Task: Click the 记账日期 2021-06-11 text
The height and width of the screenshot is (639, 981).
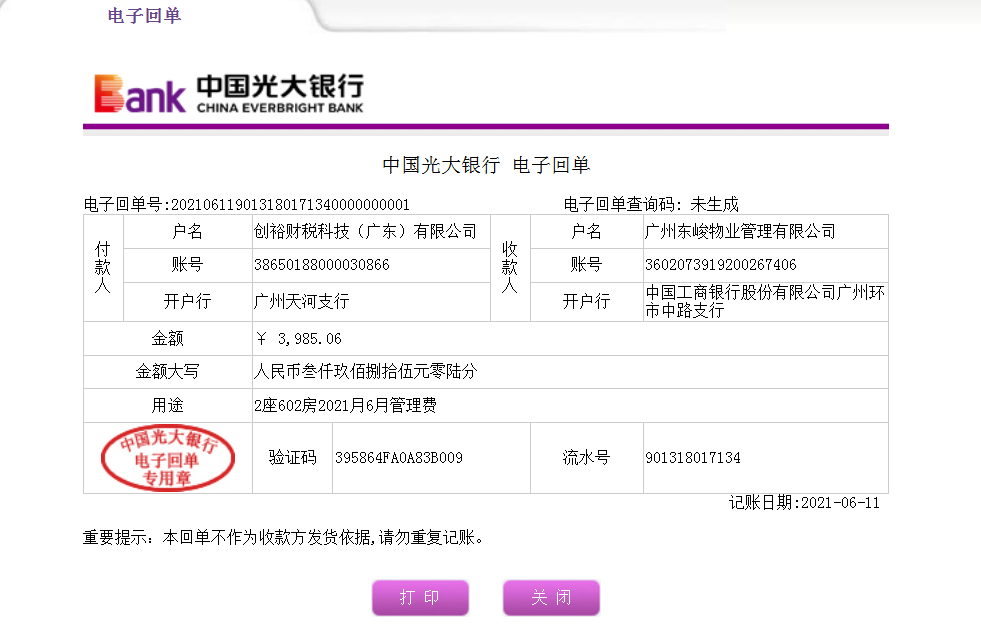Action: [804, 503]
